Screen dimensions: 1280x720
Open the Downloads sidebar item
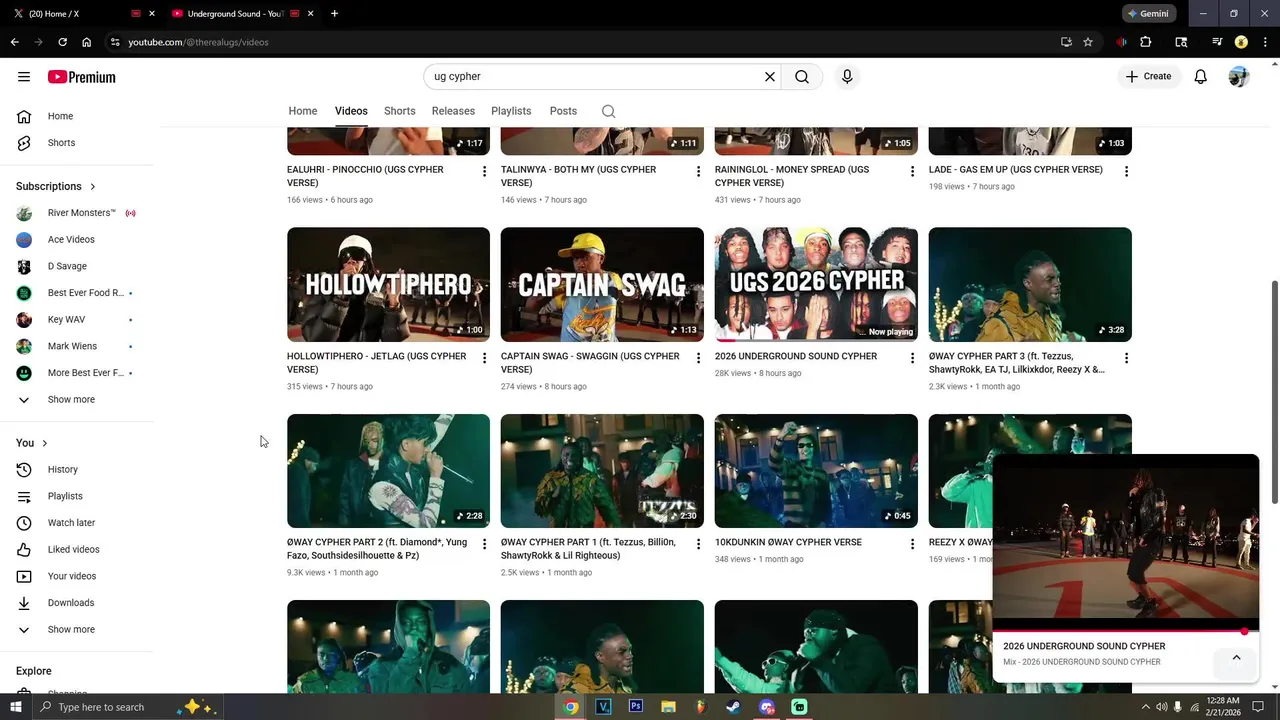[70, 603]
